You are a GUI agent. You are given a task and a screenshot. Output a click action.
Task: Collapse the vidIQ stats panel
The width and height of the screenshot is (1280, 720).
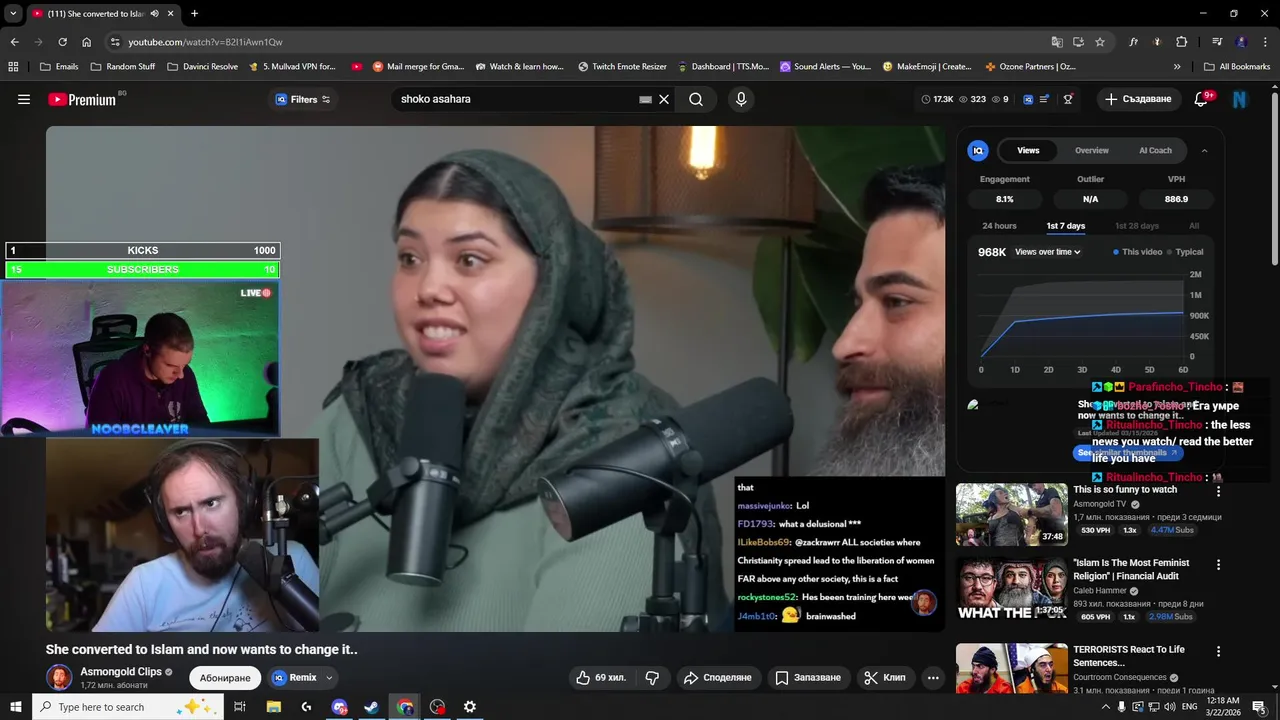point(1204,150)
